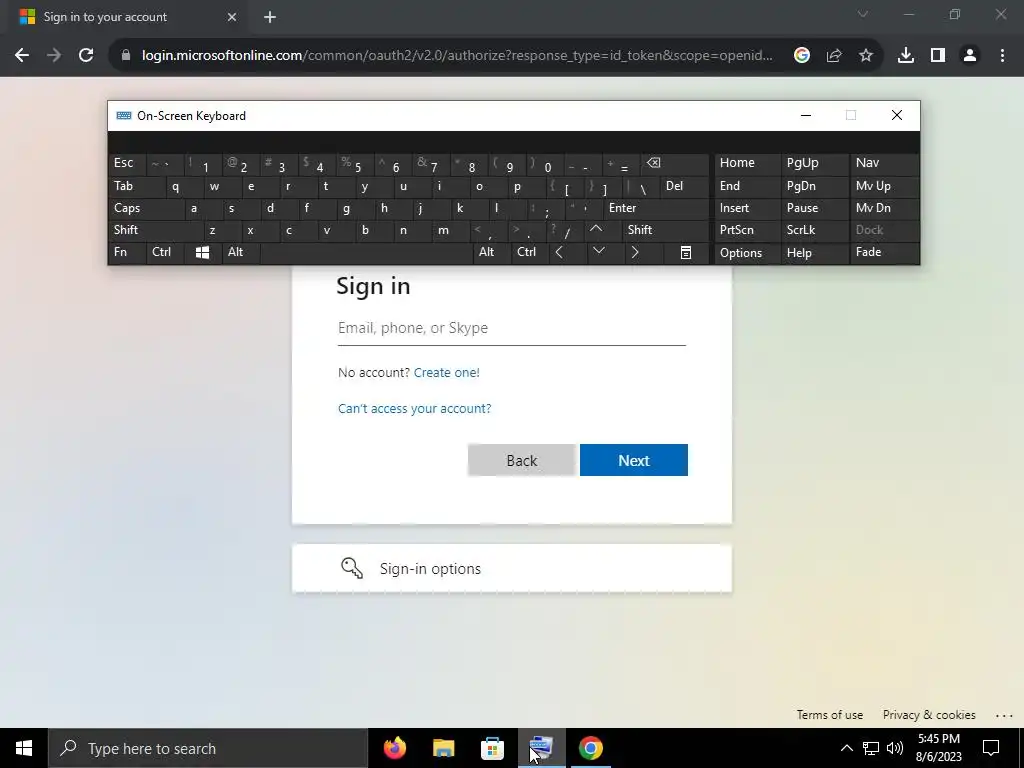Open a new browser tab
This screenshot has height=768, width=1024.
[270, 17]
